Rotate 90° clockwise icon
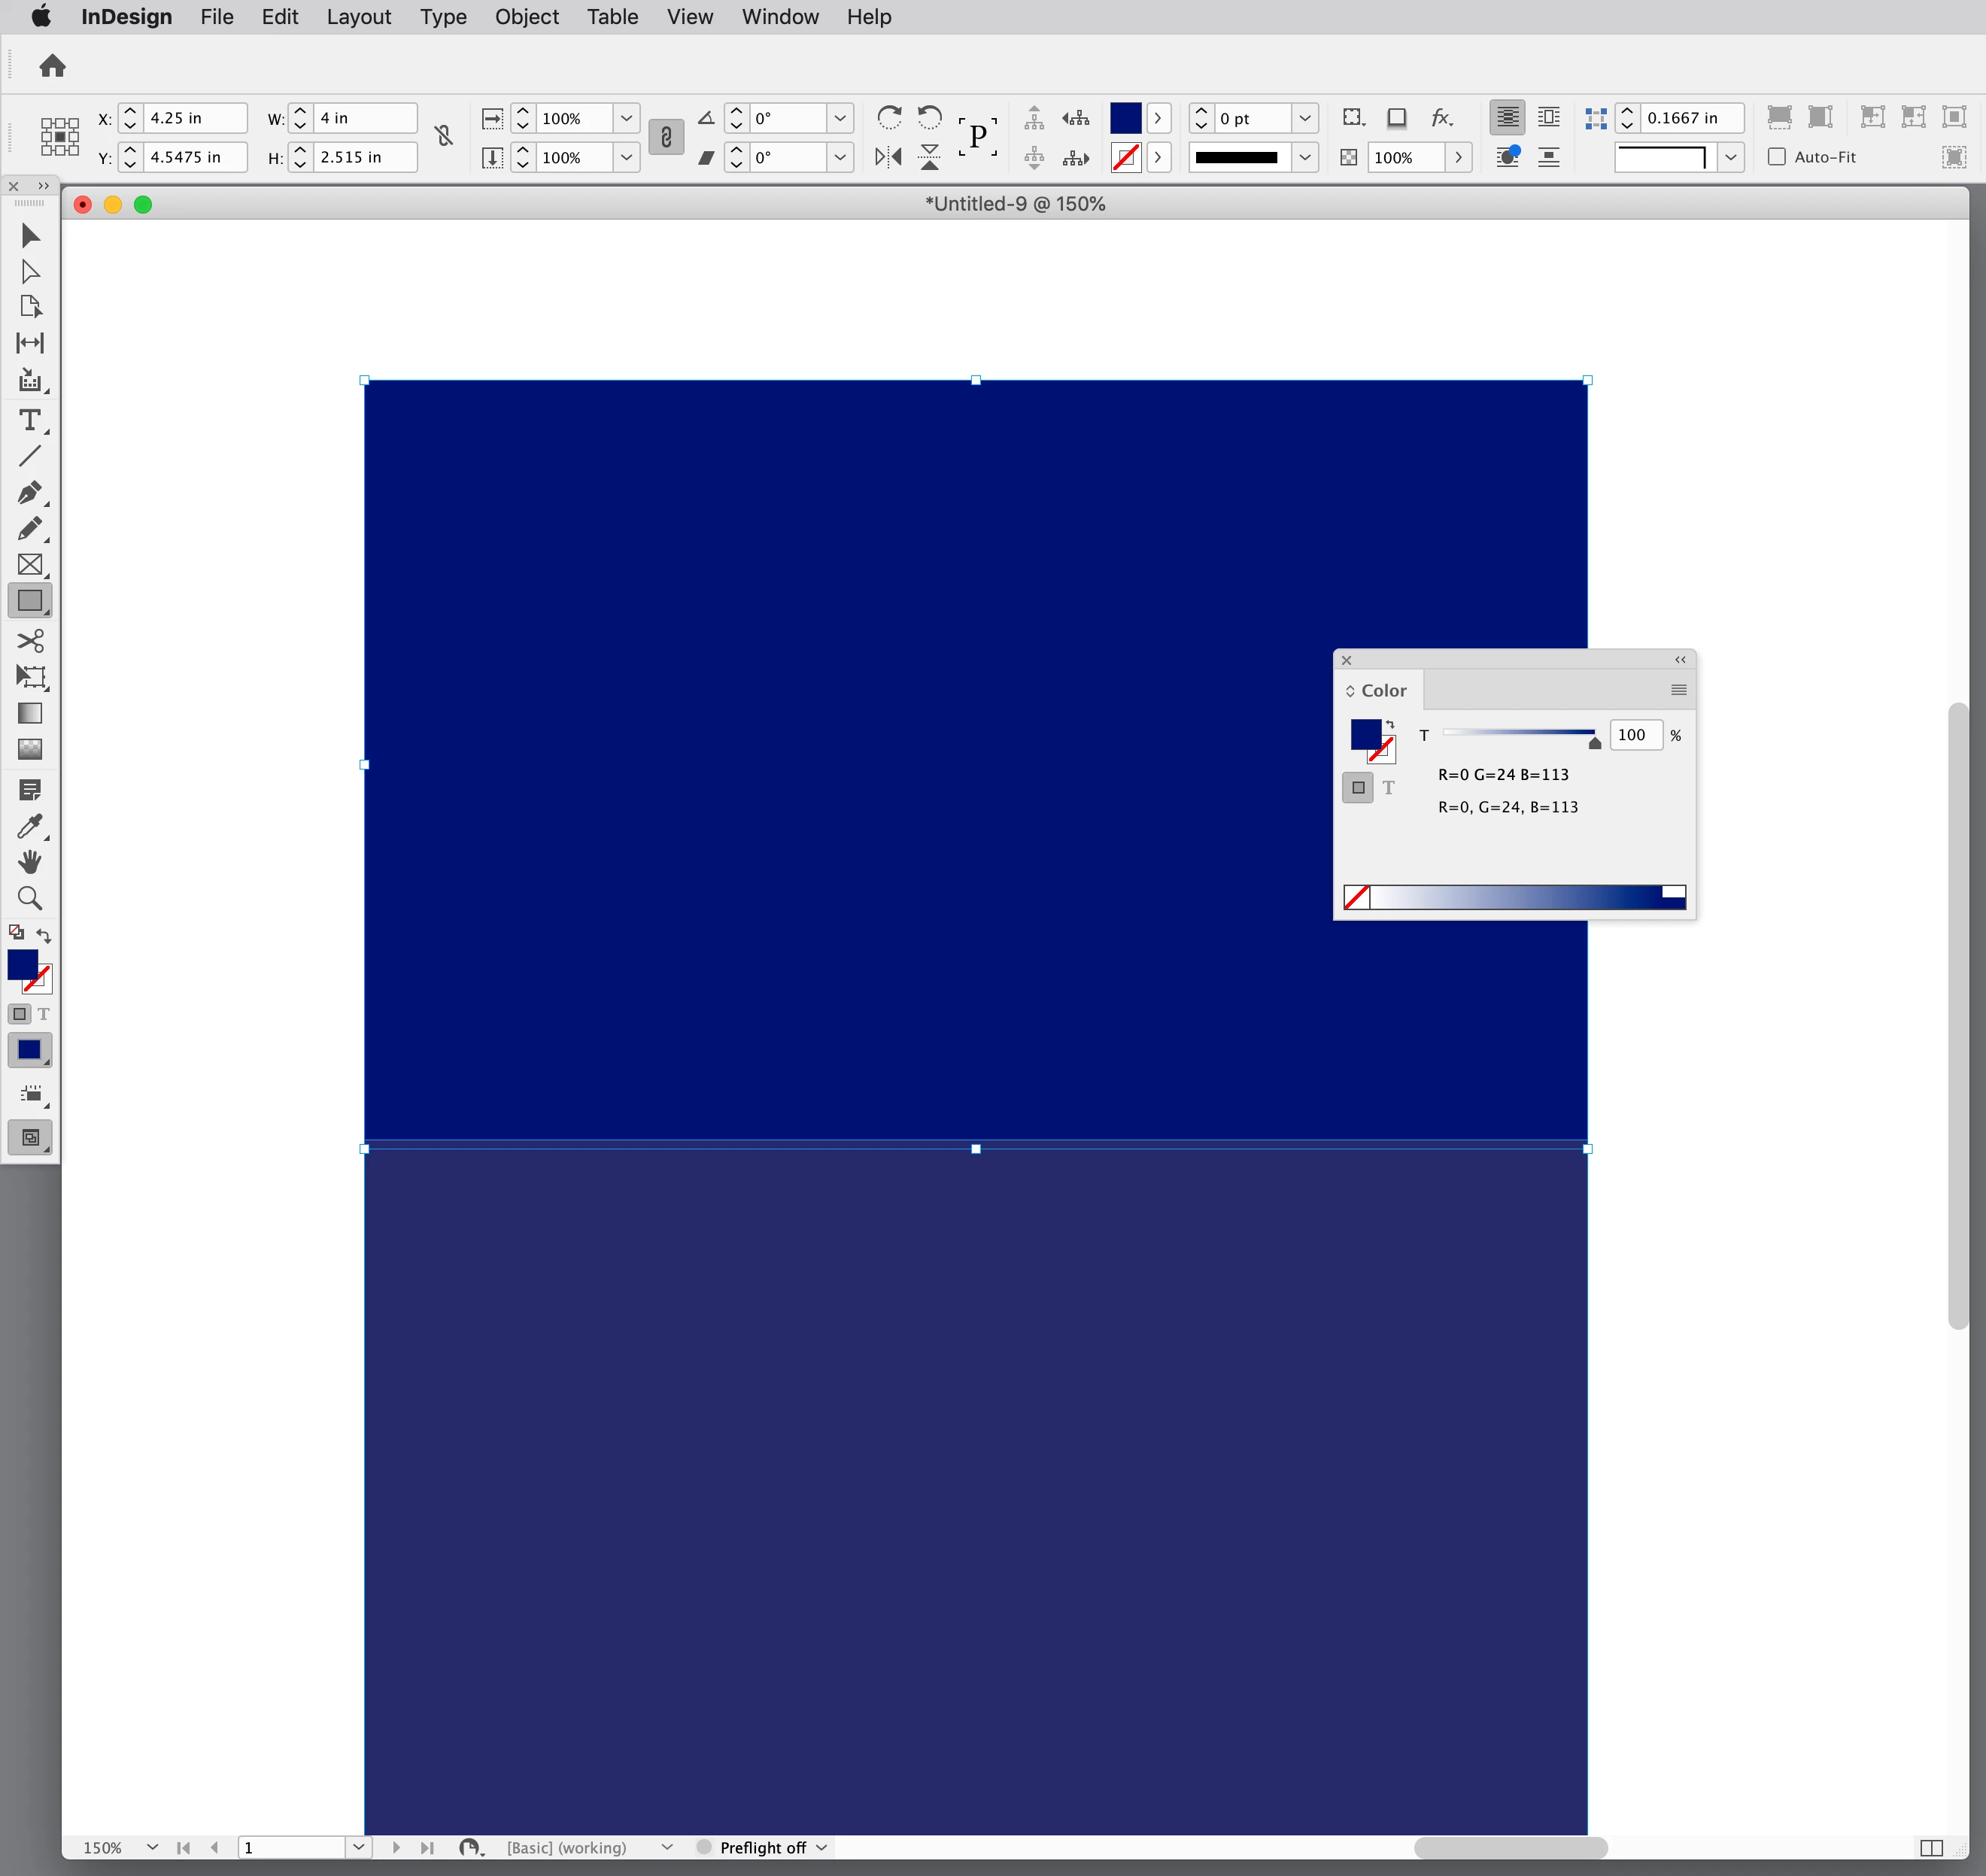1986x1876 pixels. tap(888, 118)
